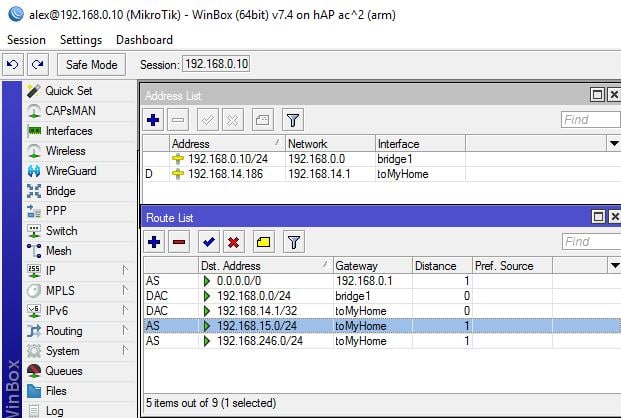621x418 pixels.
Task: Select route 192.168.15.0/24
Action: (x=382, y=326)
